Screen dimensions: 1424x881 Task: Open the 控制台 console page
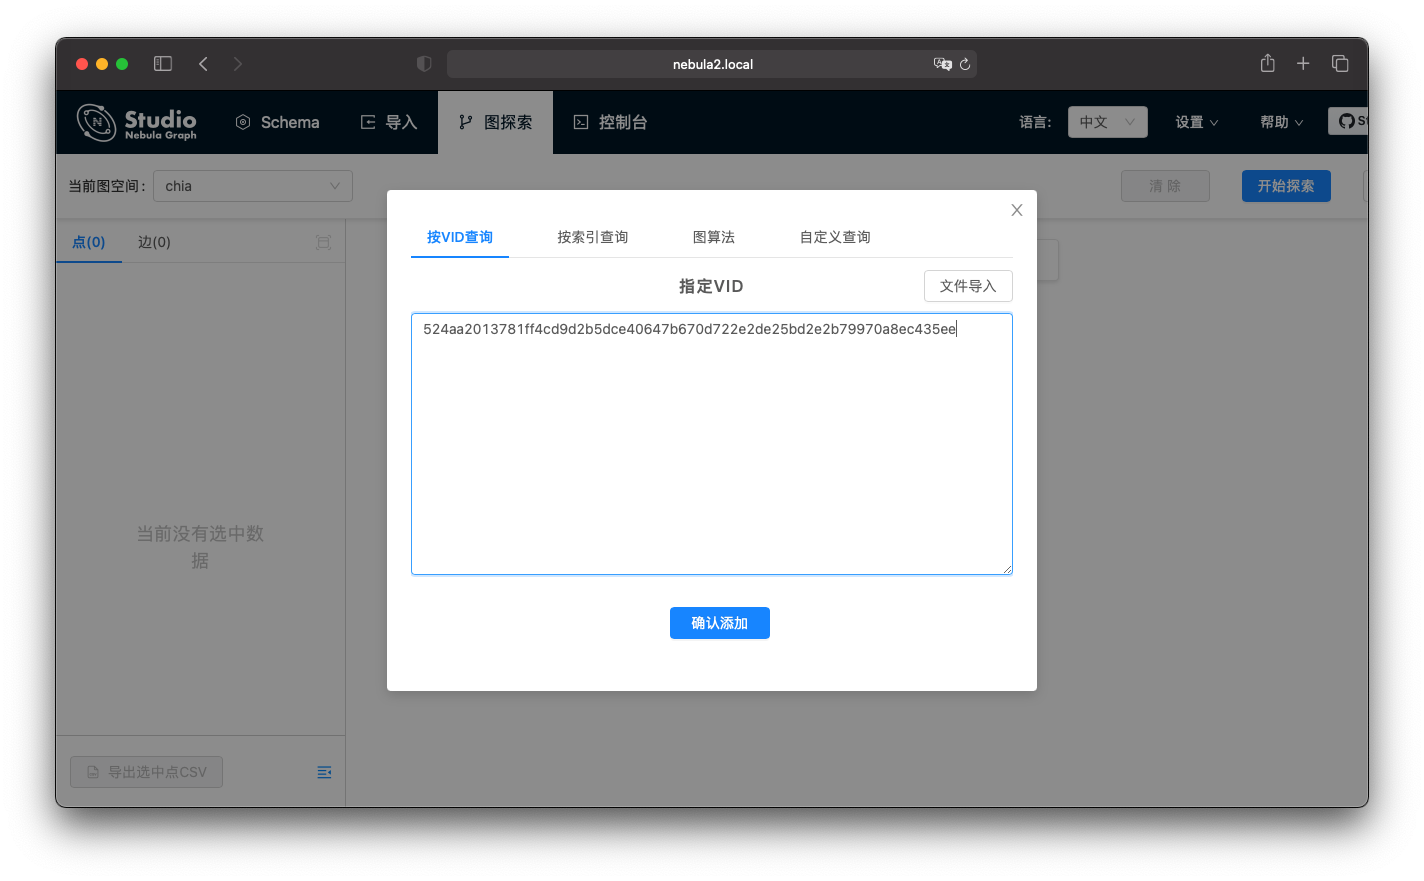[610, 122]
